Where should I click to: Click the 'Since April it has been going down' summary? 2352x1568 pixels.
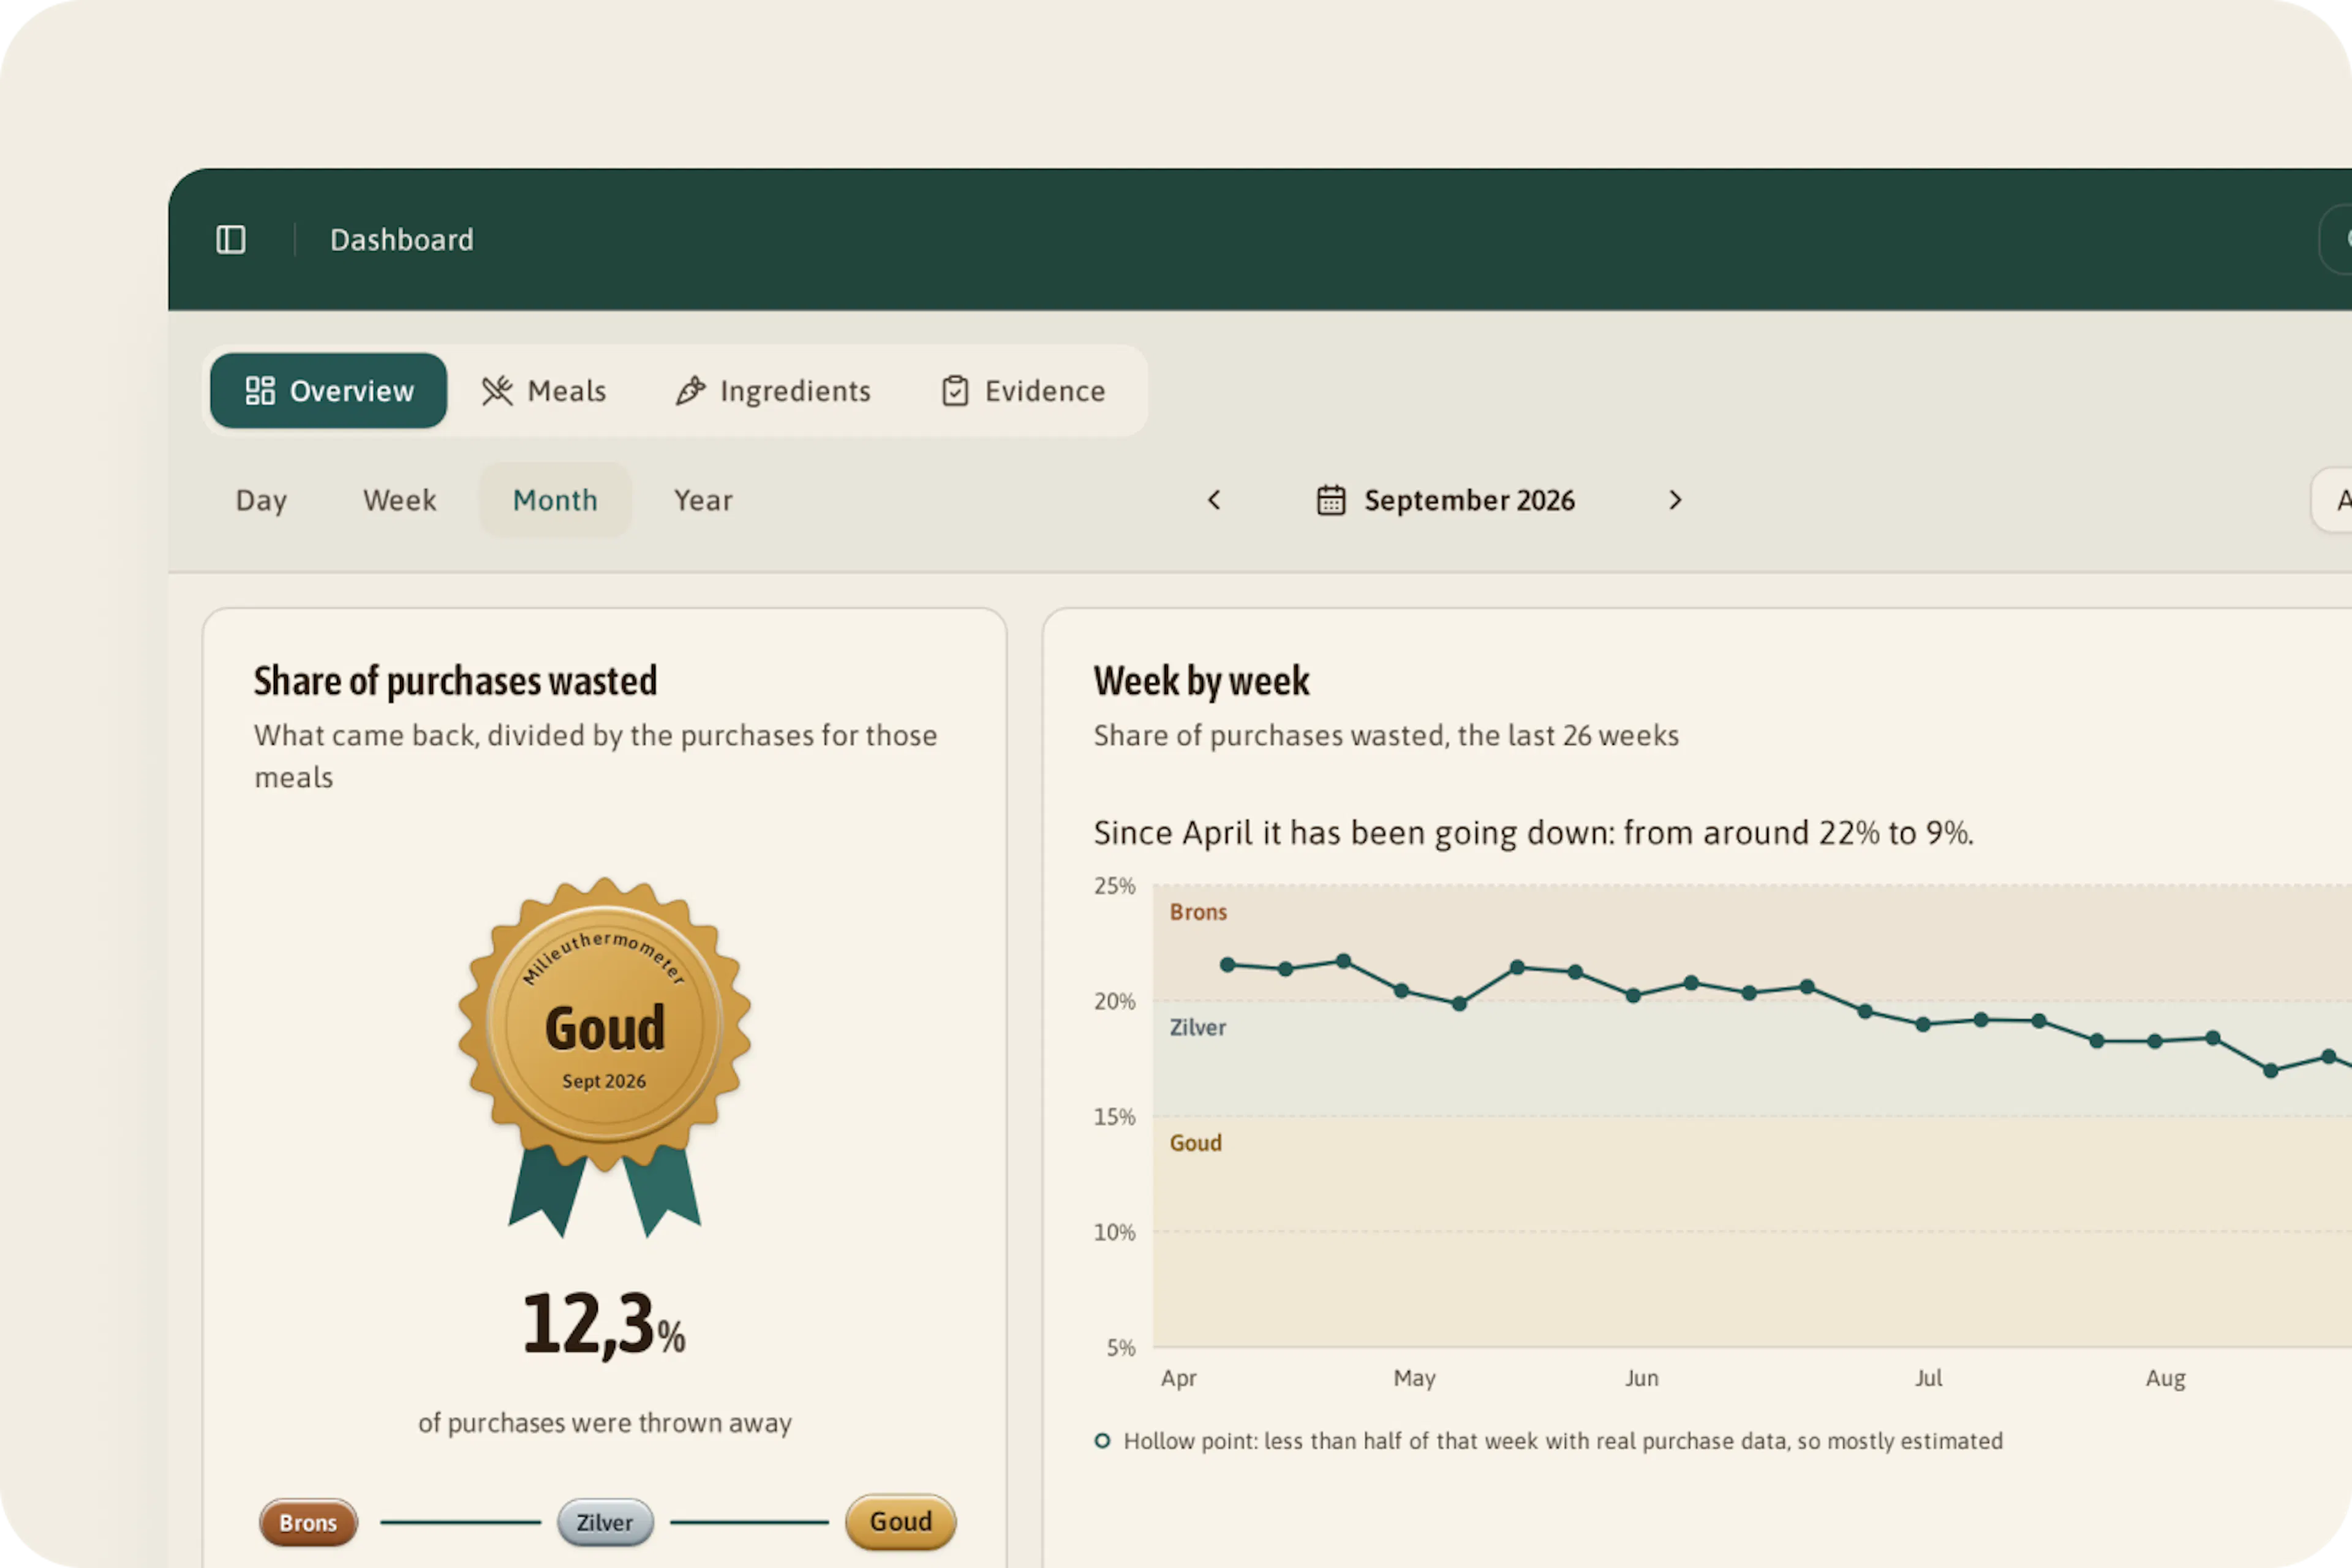pyautogui.click(x=1533, y=833)
